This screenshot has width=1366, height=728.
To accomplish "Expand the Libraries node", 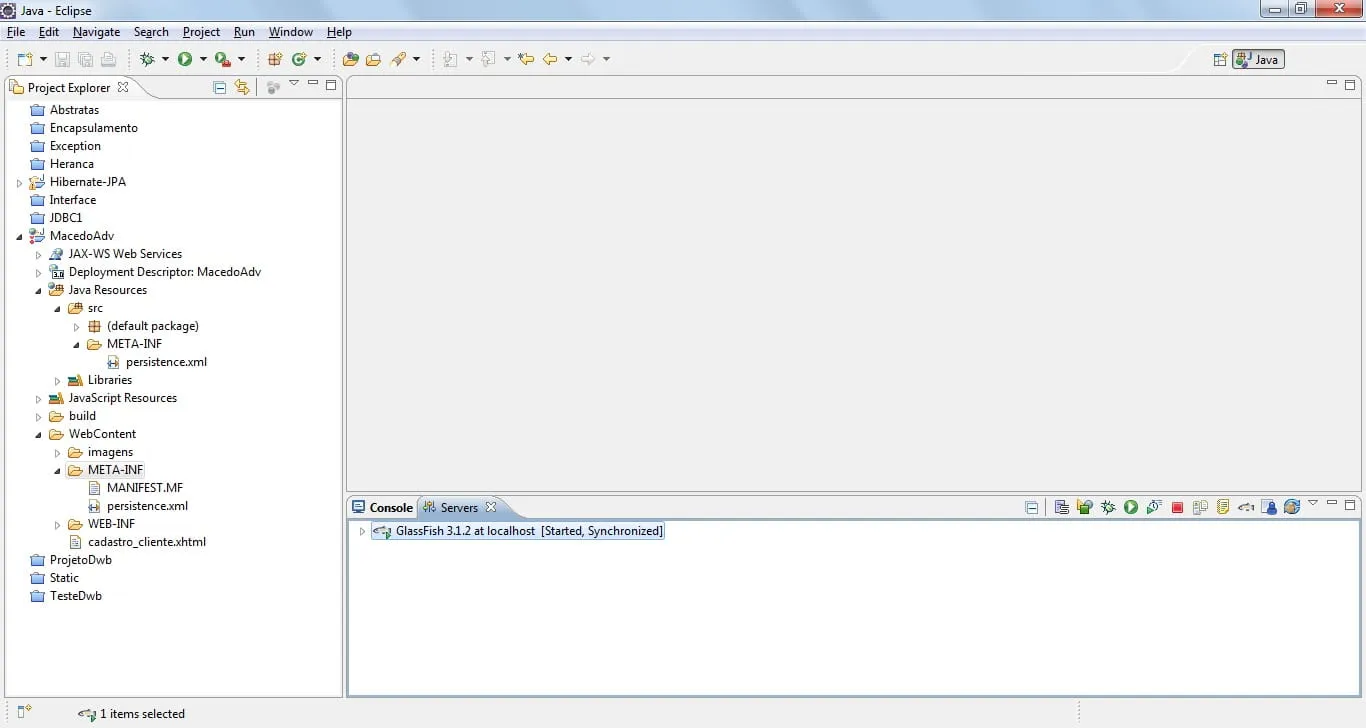I will click(x=57, y=381).
